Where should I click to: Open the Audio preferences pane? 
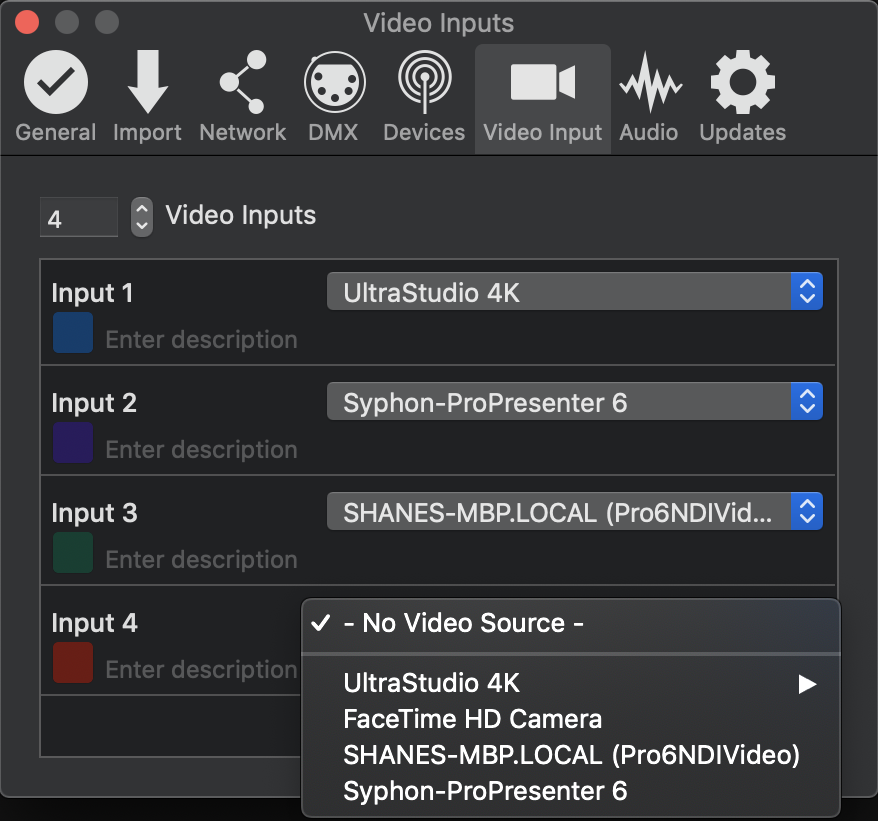[649, 97]
